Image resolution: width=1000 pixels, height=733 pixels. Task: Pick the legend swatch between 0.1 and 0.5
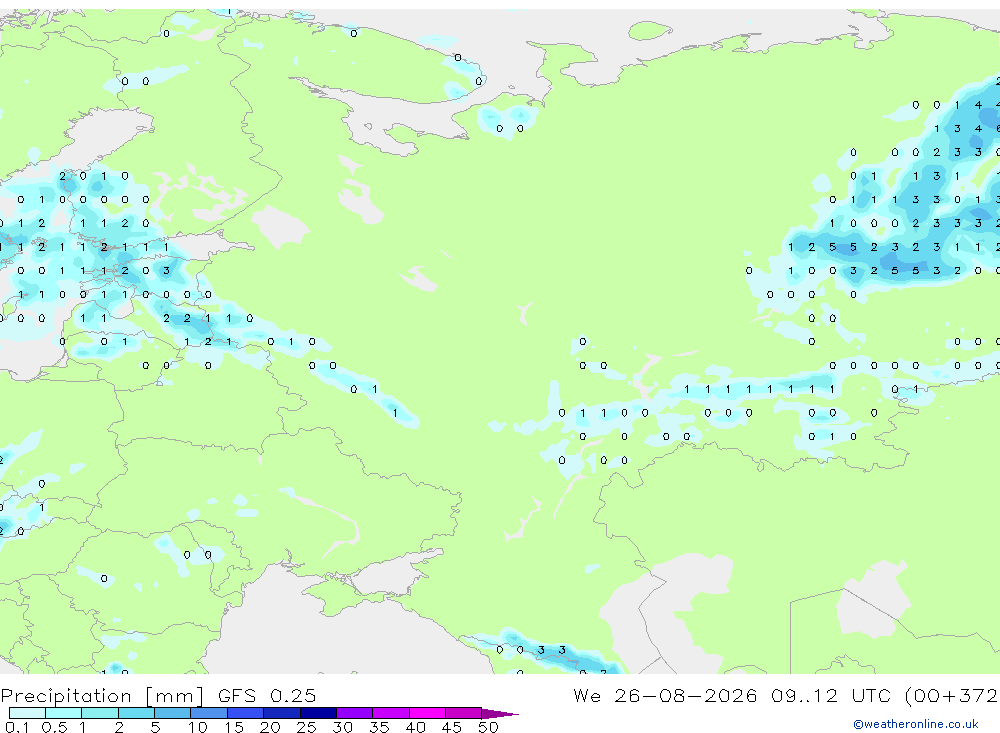click(27, 713)
